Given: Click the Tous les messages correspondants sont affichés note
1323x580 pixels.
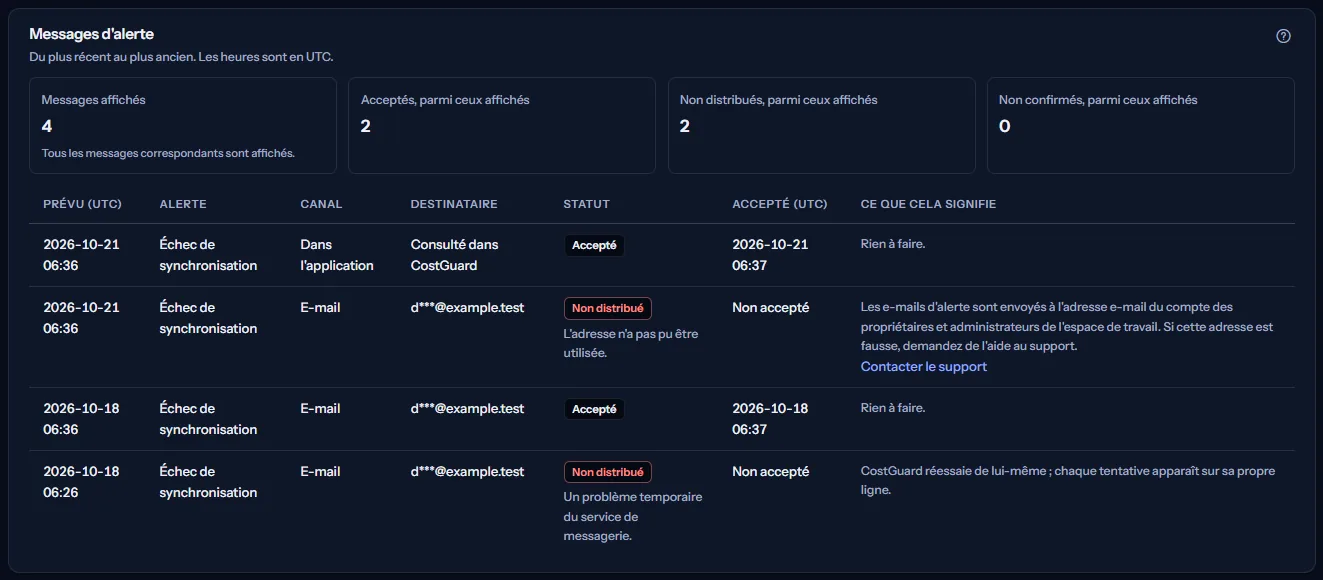Looking at the screenshot, I should (x=168, y=153).
